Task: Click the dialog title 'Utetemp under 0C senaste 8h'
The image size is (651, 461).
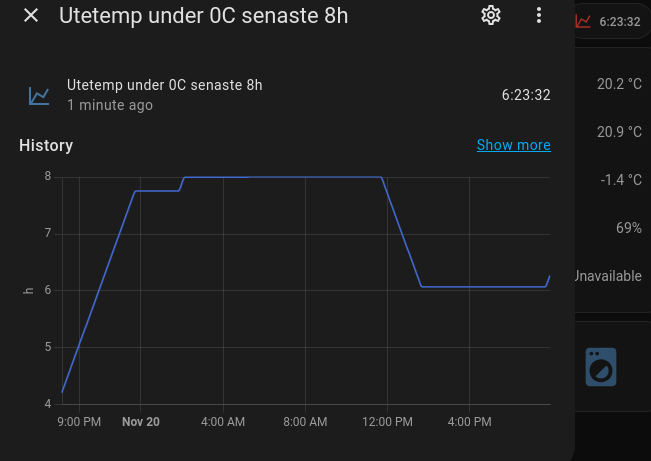Action: tap(203, 16)
